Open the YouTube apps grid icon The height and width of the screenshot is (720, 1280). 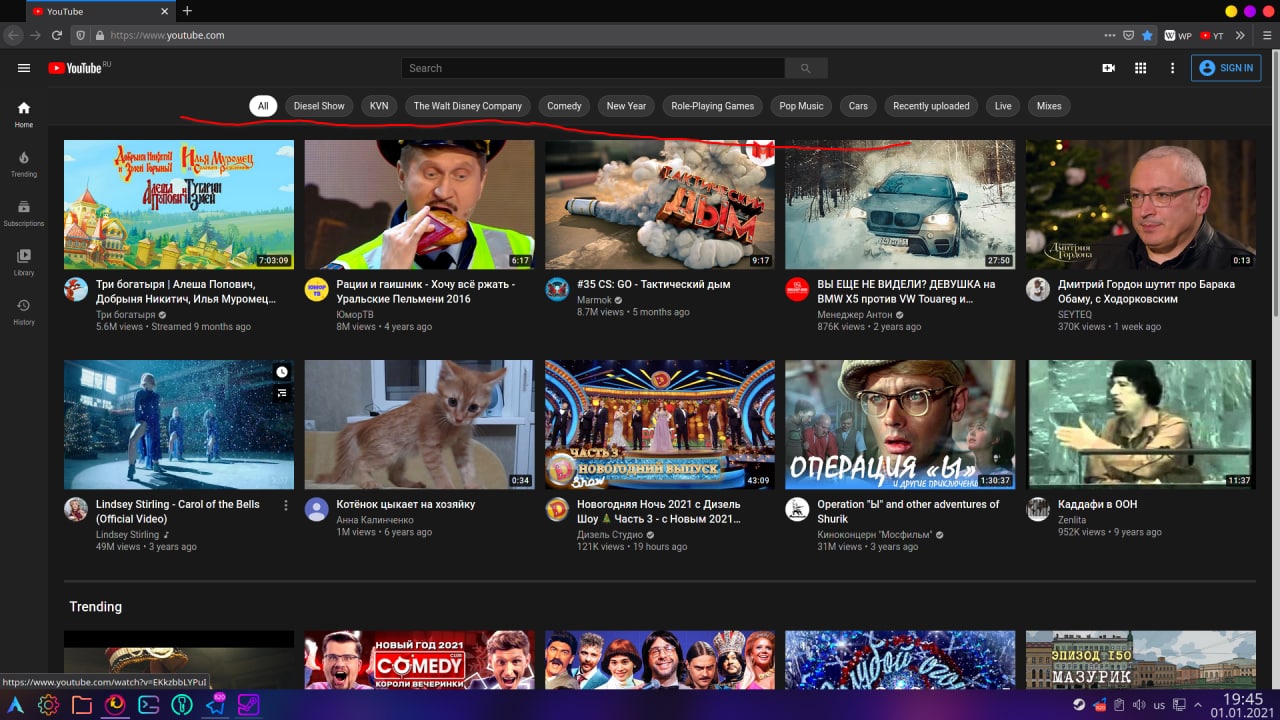click(x=1140, y=68)
